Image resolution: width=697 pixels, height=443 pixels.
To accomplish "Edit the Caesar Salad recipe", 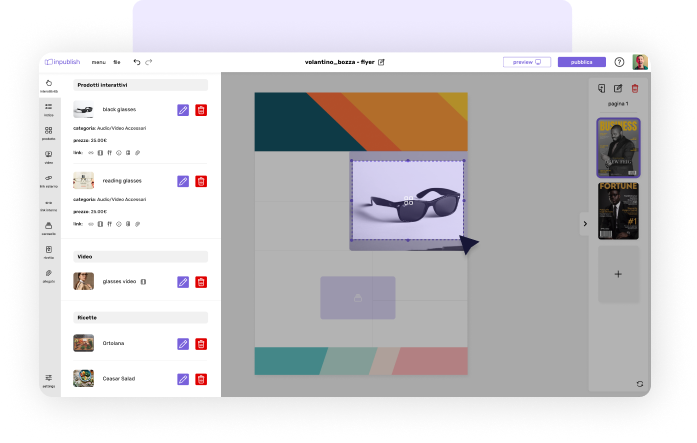I will click(x=183, y=379).
